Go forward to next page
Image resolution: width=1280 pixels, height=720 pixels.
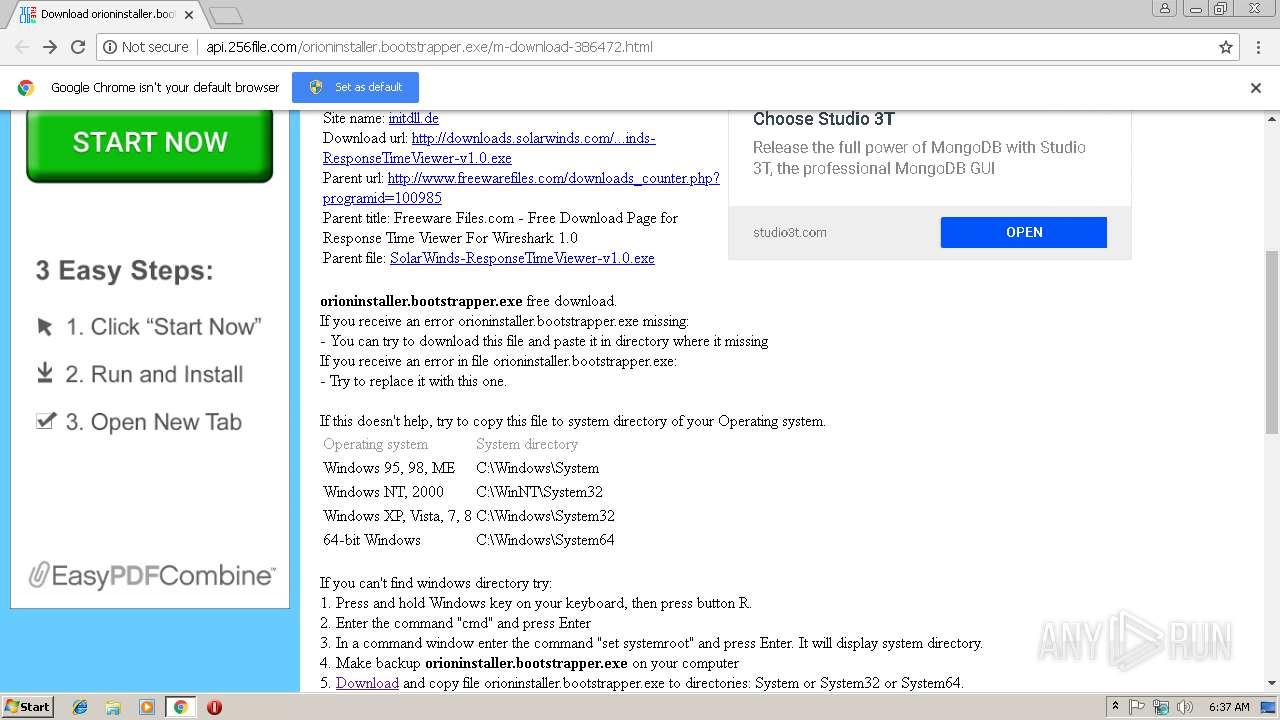point(50,47)
